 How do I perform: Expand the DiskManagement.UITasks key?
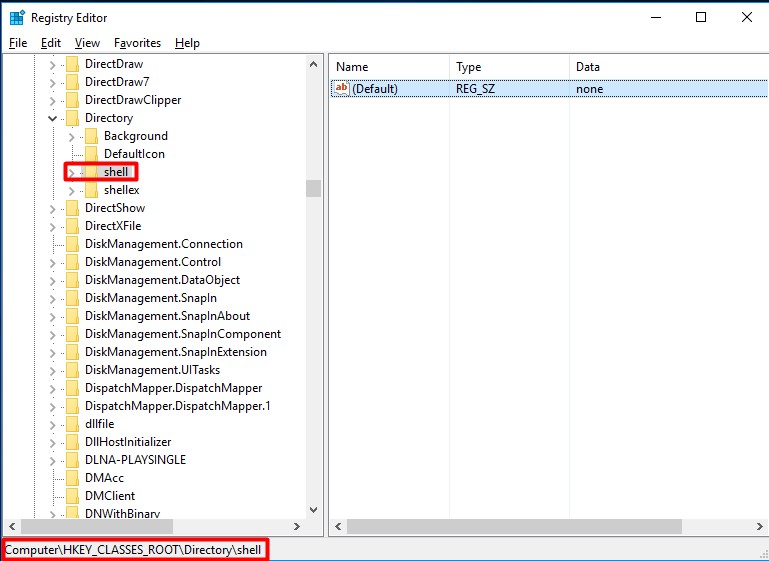coord(52,370)
